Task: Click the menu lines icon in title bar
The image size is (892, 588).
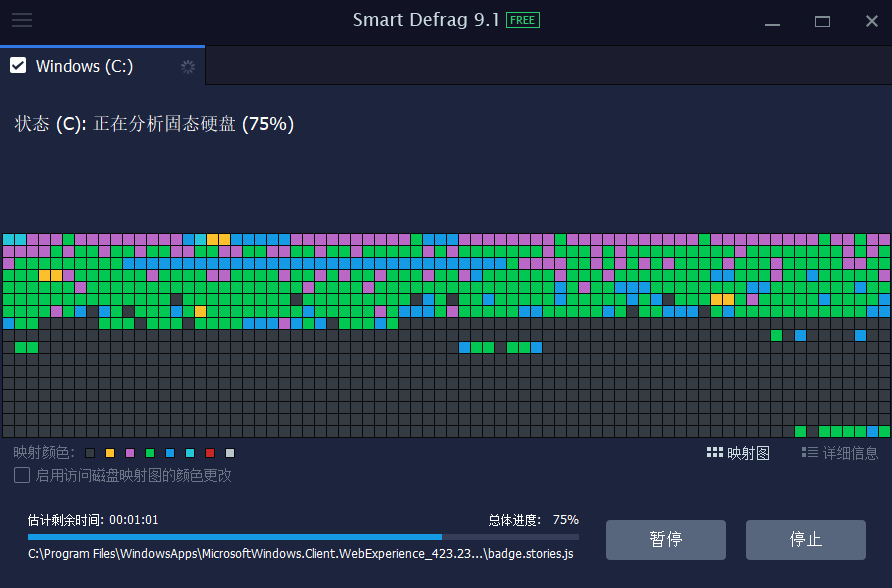Action: click(22, 20)
